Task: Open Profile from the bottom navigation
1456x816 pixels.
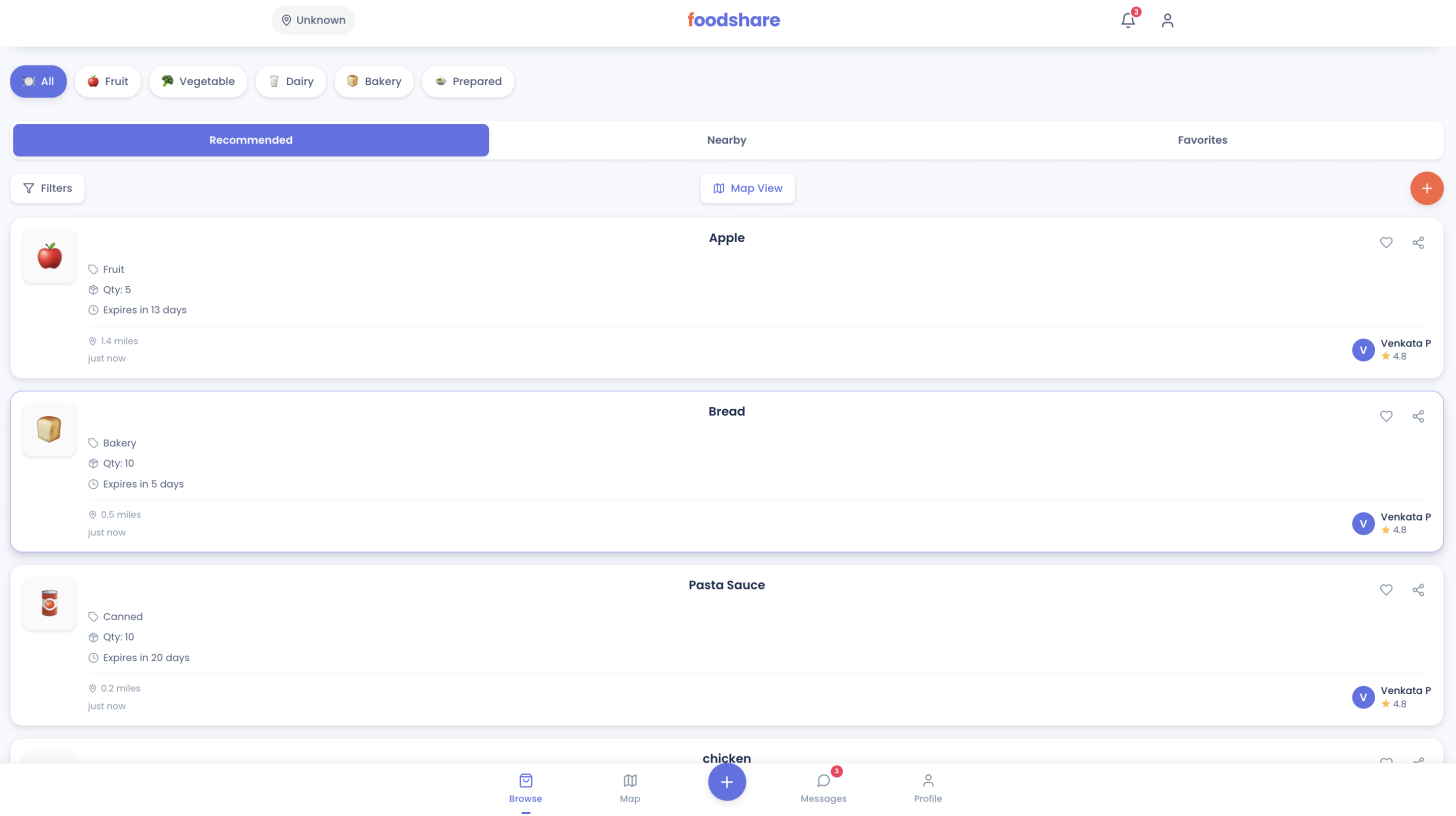Action: tap(928, 787)
